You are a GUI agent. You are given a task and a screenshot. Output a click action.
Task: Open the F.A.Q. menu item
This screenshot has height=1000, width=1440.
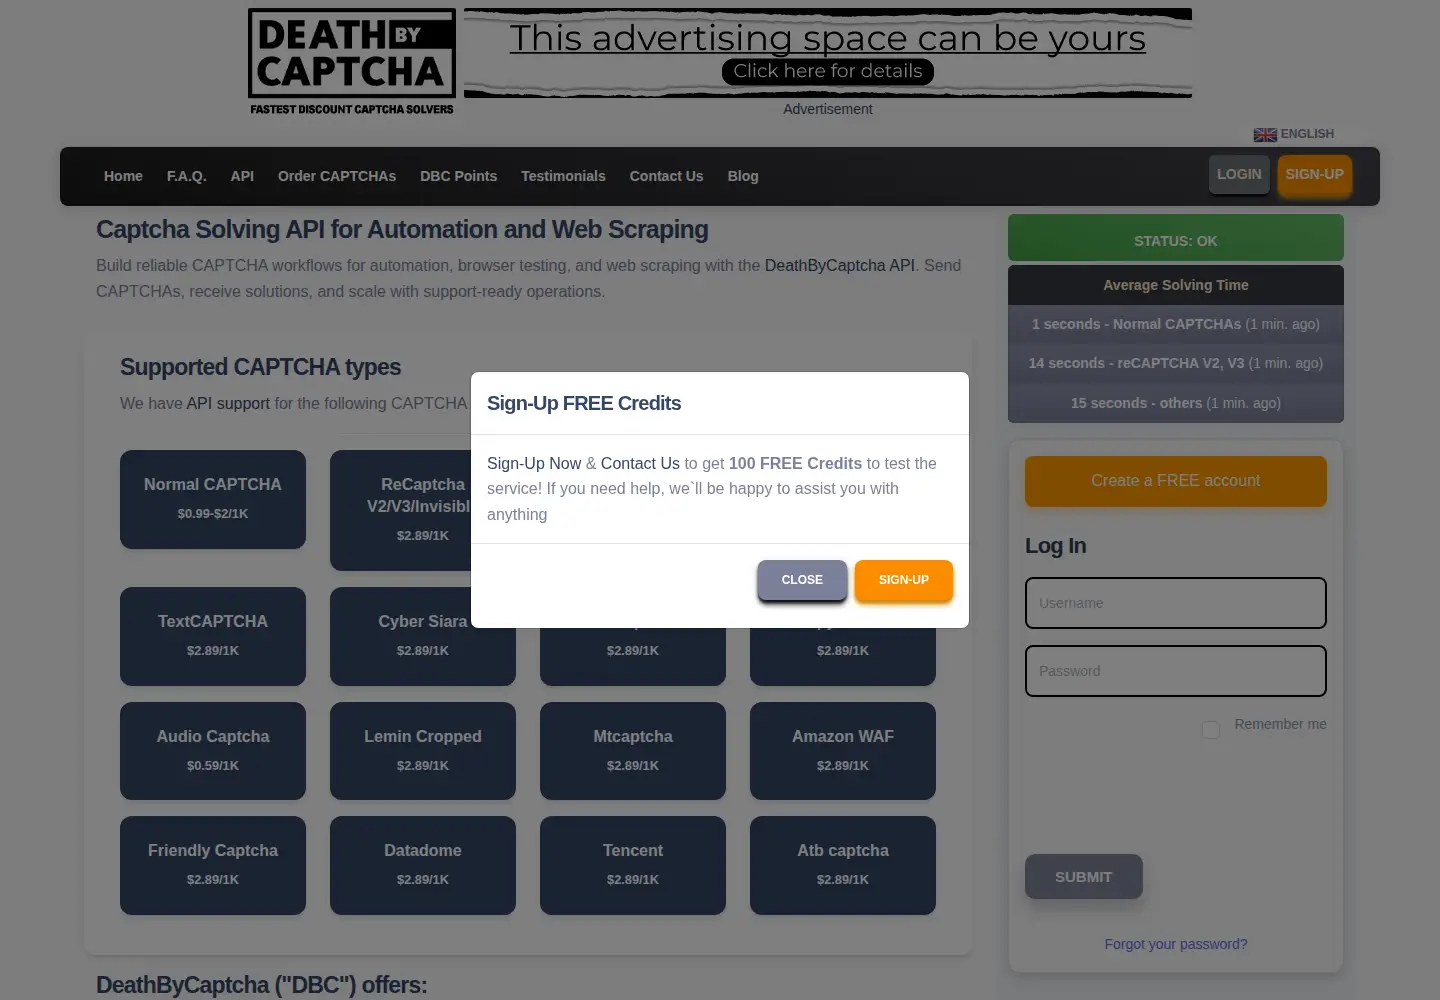click(187, 176)
